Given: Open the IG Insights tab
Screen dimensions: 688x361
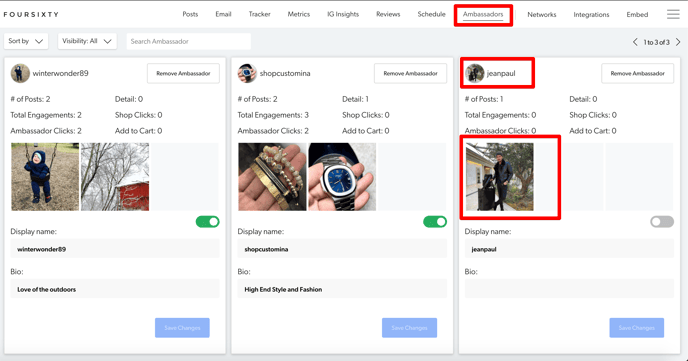Looking at the screenshot, I should pos(343,14).
